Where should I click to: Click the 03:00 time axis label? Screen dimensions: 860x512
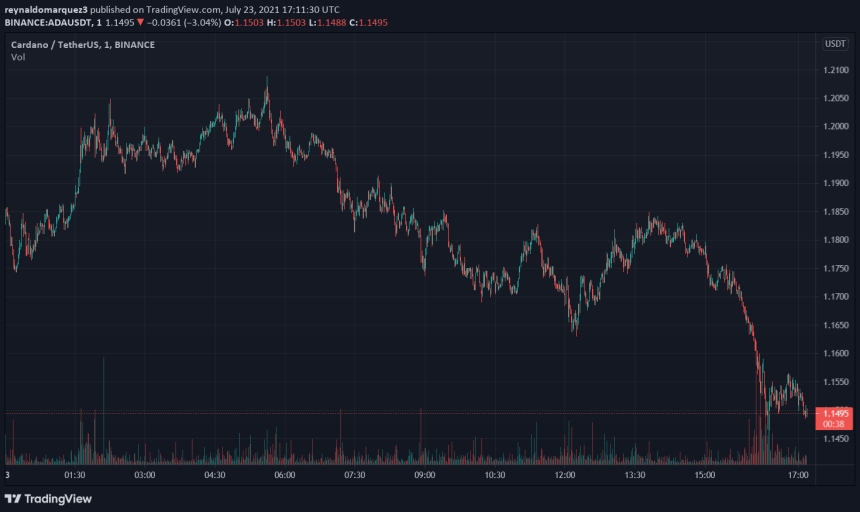[145, 475]
